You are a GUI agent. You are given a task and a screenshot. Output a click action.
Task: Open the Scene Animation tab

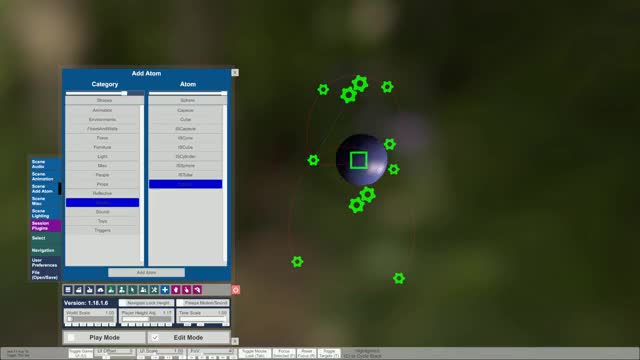(x=45, y=176)
